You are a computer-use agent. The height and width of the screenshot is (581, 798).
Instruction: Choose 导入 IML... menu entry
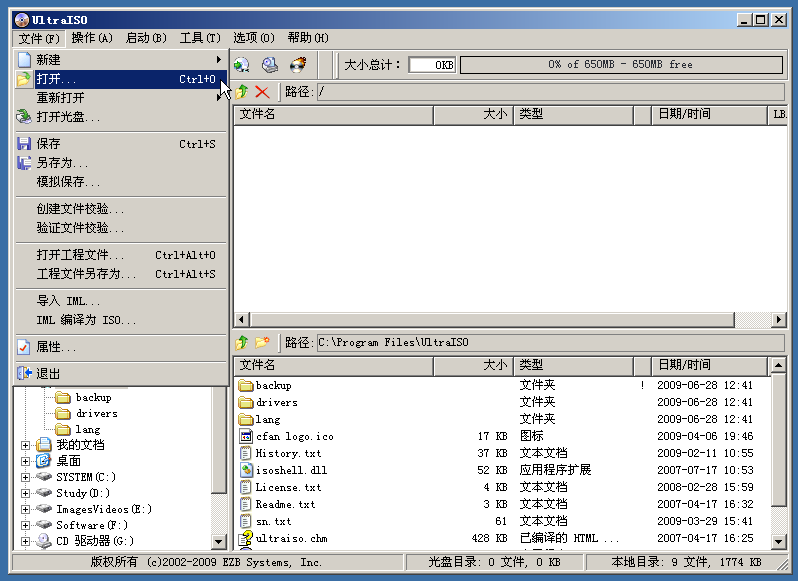(x=121, y=301)
